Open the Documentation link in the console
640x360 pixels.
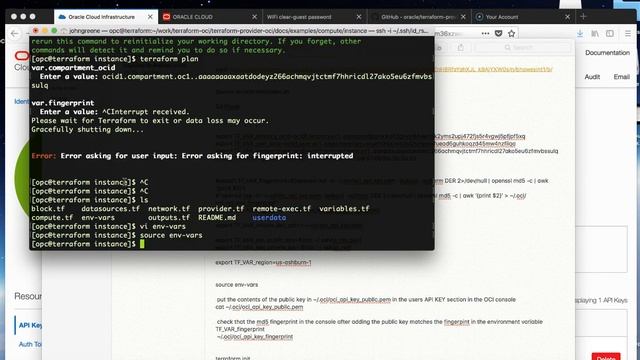coord(607,53)
